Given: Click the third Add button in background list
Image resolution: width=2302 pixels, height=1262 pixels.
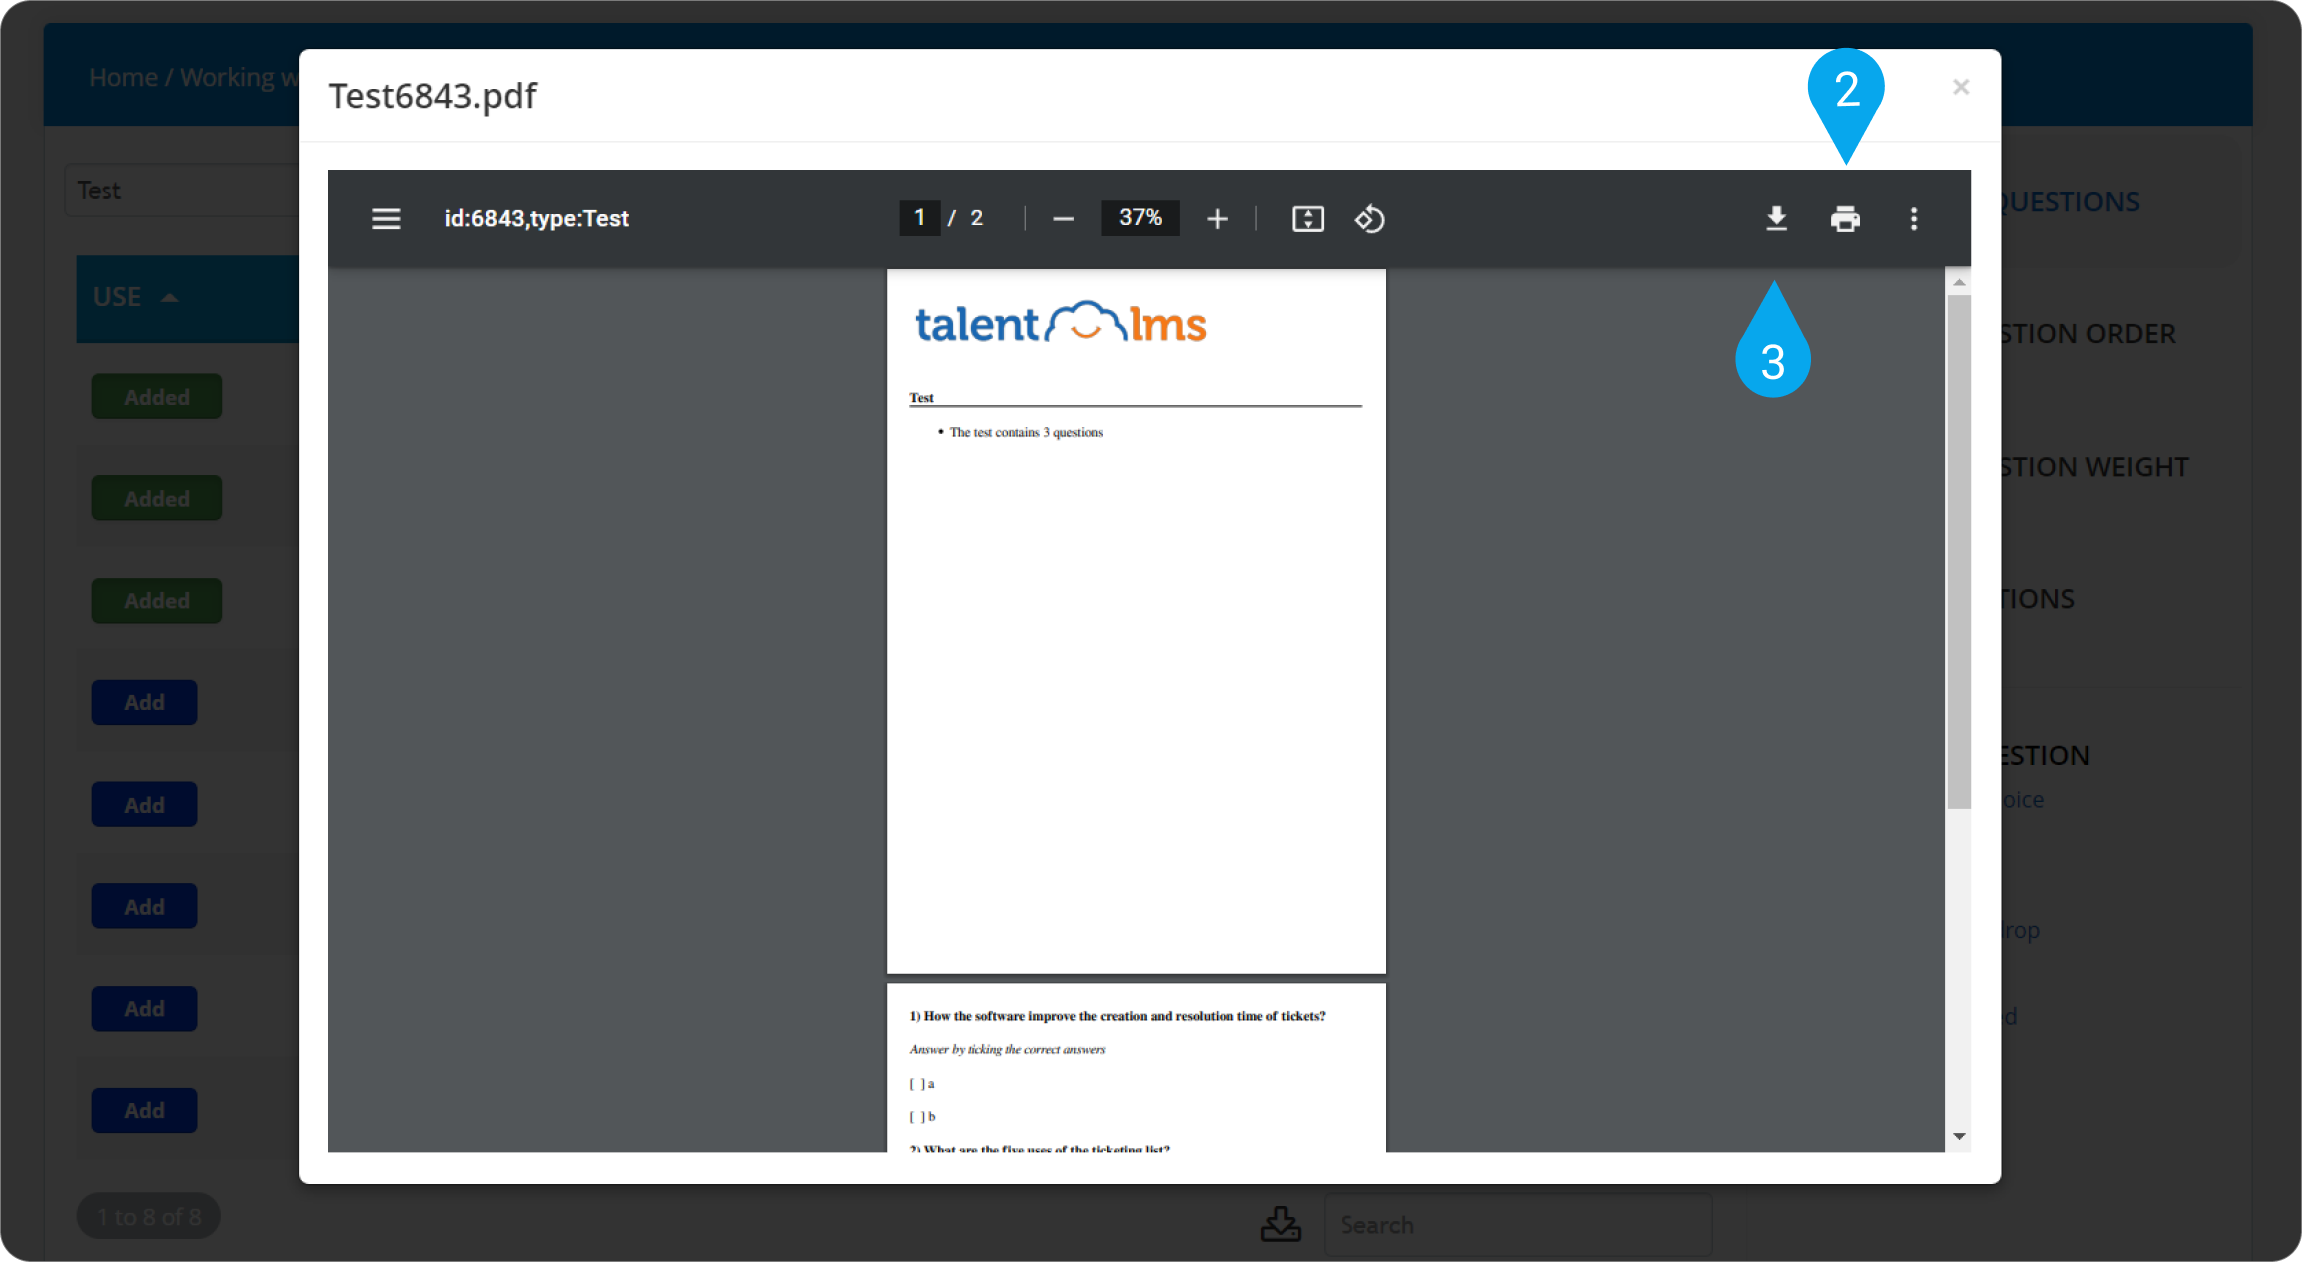Looking at the screenshot, I should (144, 906).
